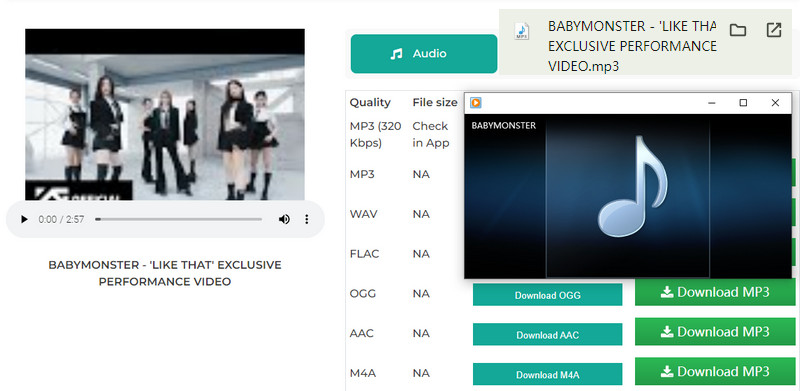The width and height of the screenshot is (800, 391).
Task: Click the Download AAC button
Action: [547, 335]
